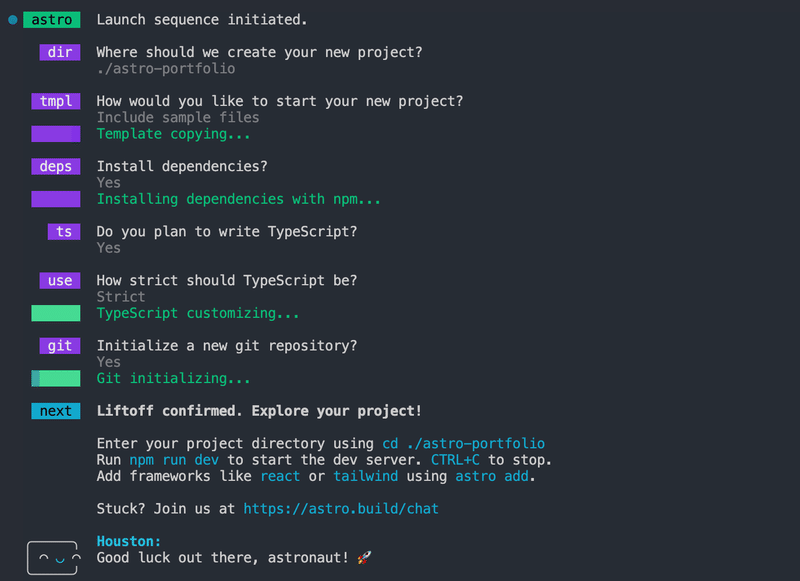Screen dimensions: 800x581
Task: Click the astro add command text
Action: coord(491,476)
